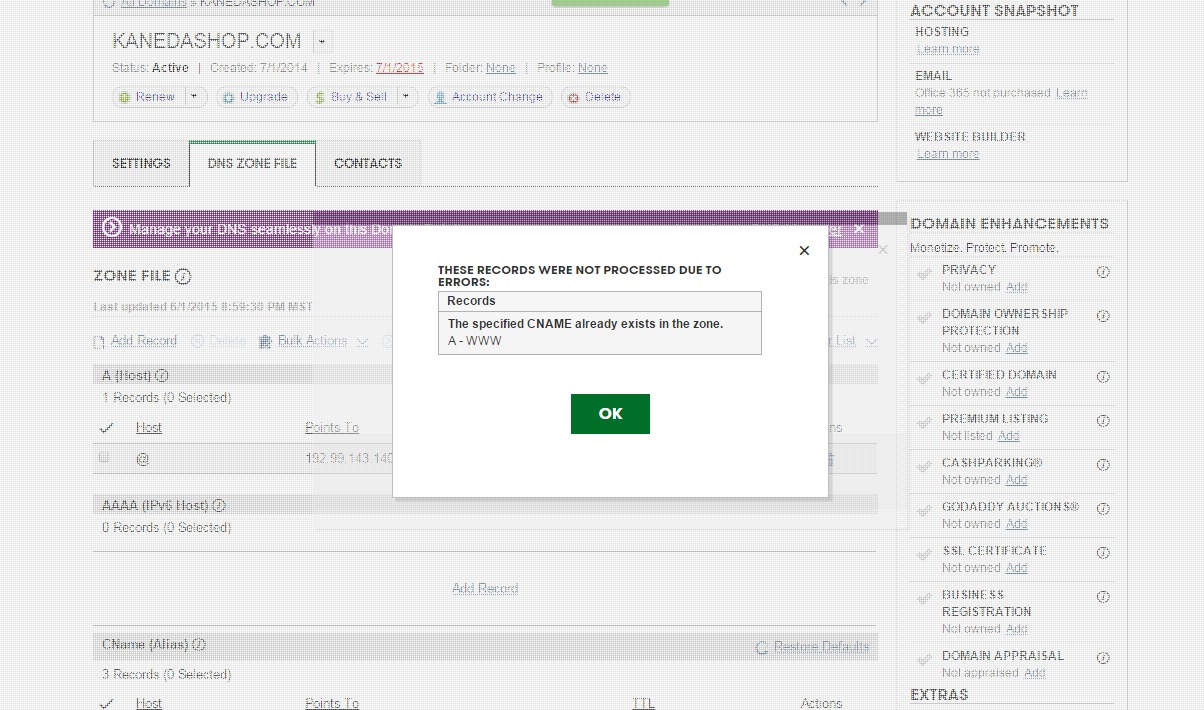Click the Renew button
Screen dimensions: 1204x710
pos(146,97)
